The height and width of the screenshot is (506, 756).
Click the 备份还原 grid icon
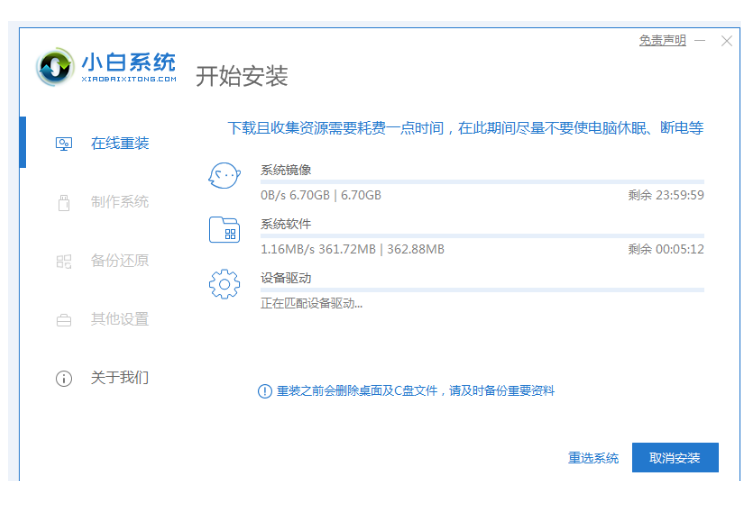tap(64, 261)
